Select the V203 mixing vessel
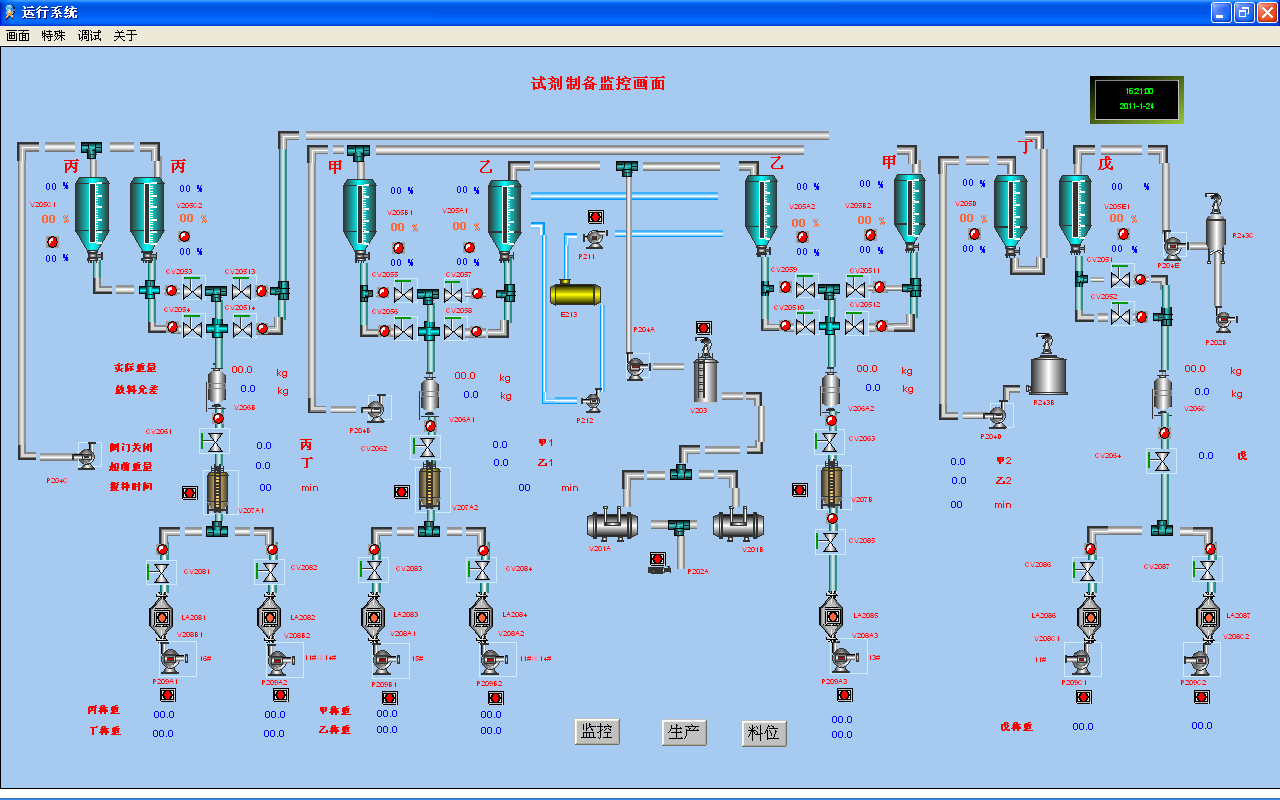 pyautogui.click(x=706, y=378)
